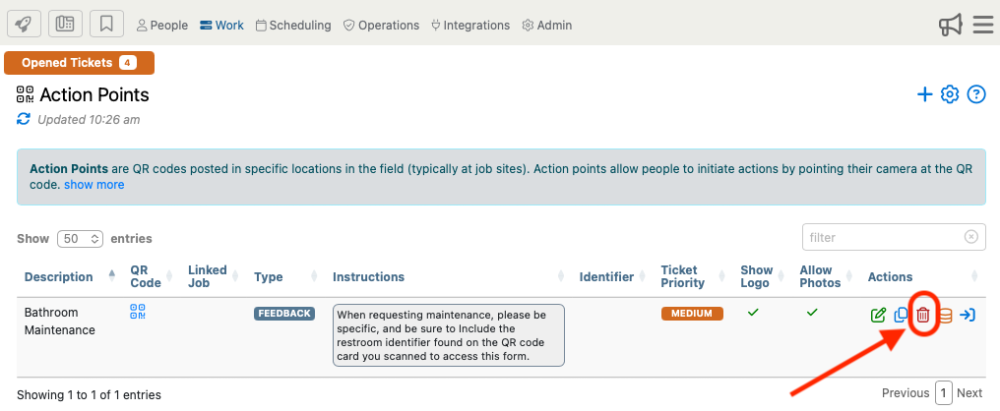The height and width of the screenshot is (411, 1000).
Task: Open Action Points settings gear
Action: 950,95
